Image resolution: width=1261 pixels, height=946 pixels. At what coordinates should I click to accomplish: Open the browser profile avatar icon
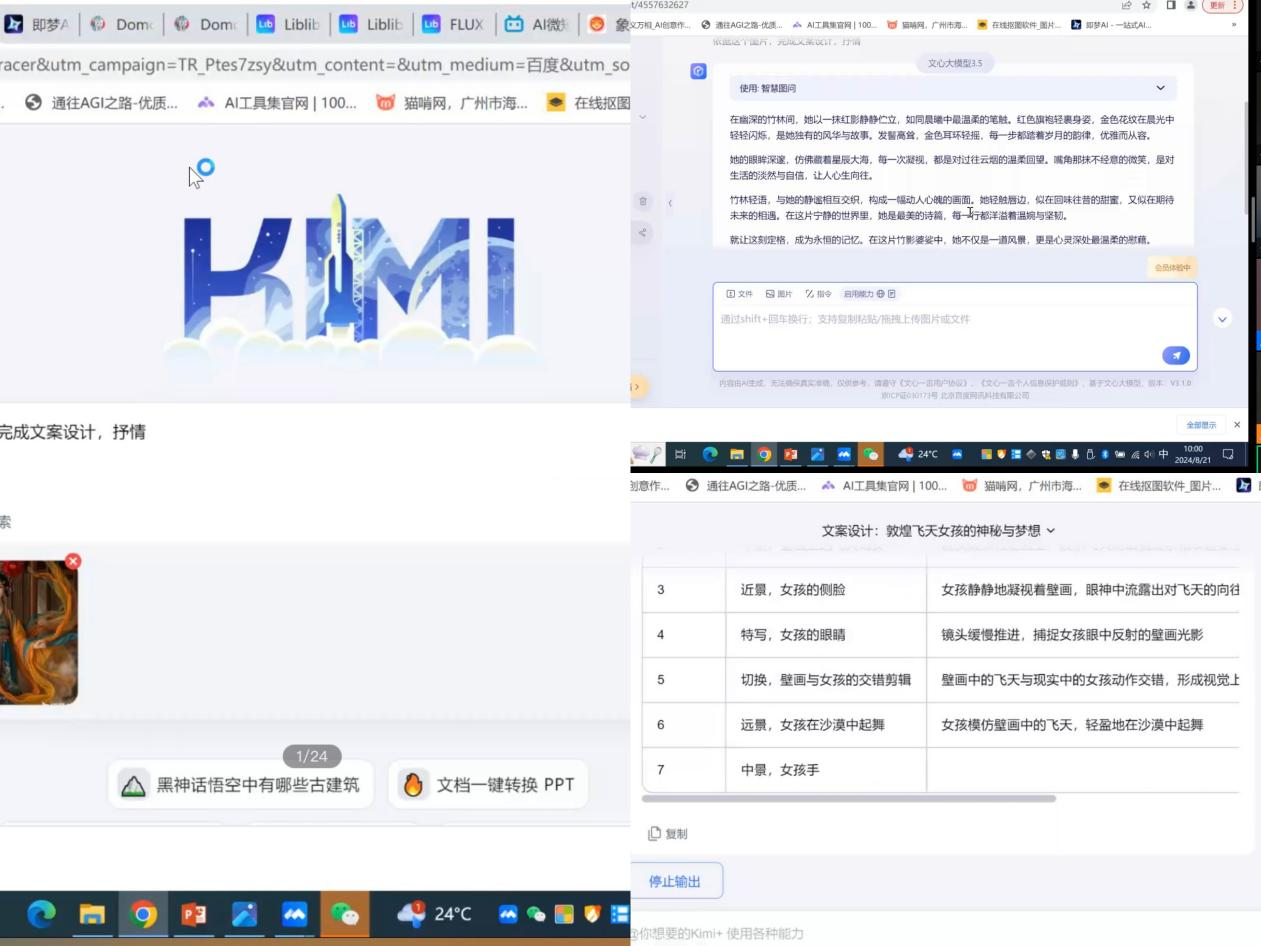tap(1190, 5)
